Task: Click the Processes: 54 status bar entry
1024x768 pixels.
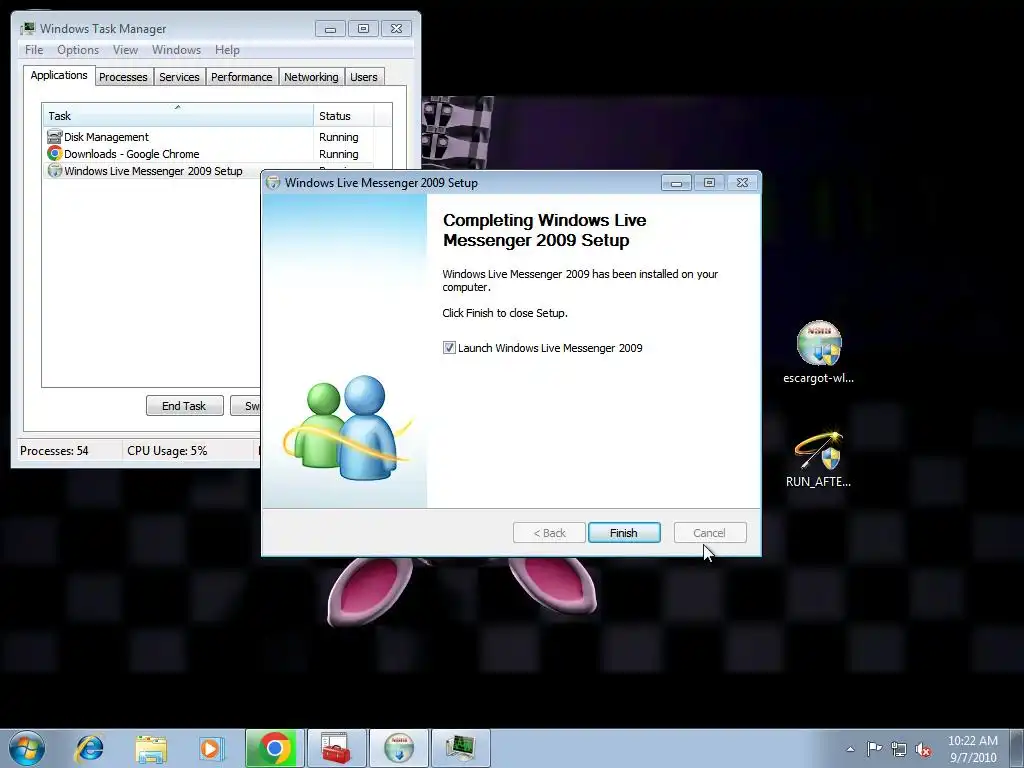Action: [54, 451]
